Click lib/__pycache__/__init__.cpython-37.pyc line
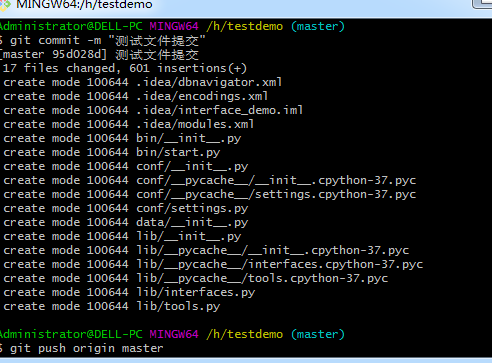This screenshot has height=363, width=492. pos(206,251)
